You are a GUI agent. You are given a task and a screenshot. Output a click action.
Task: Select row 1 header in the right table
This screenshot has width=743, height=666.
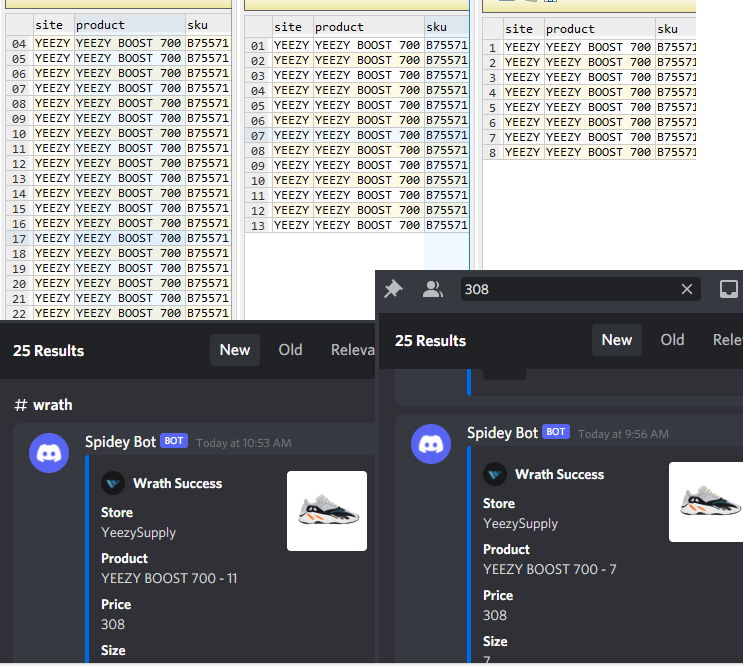click(493, 47)
